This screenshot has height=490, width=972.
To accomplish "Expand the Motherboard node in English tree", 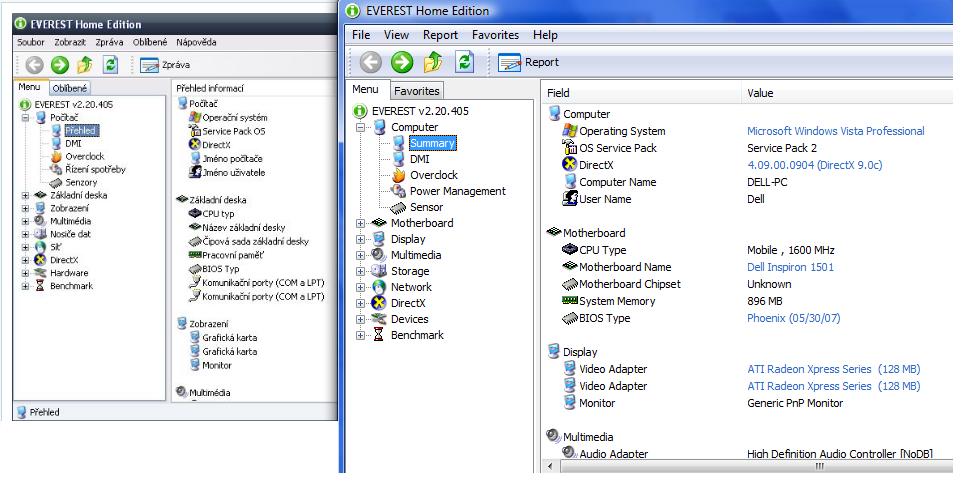I will (x=360, y=223).
